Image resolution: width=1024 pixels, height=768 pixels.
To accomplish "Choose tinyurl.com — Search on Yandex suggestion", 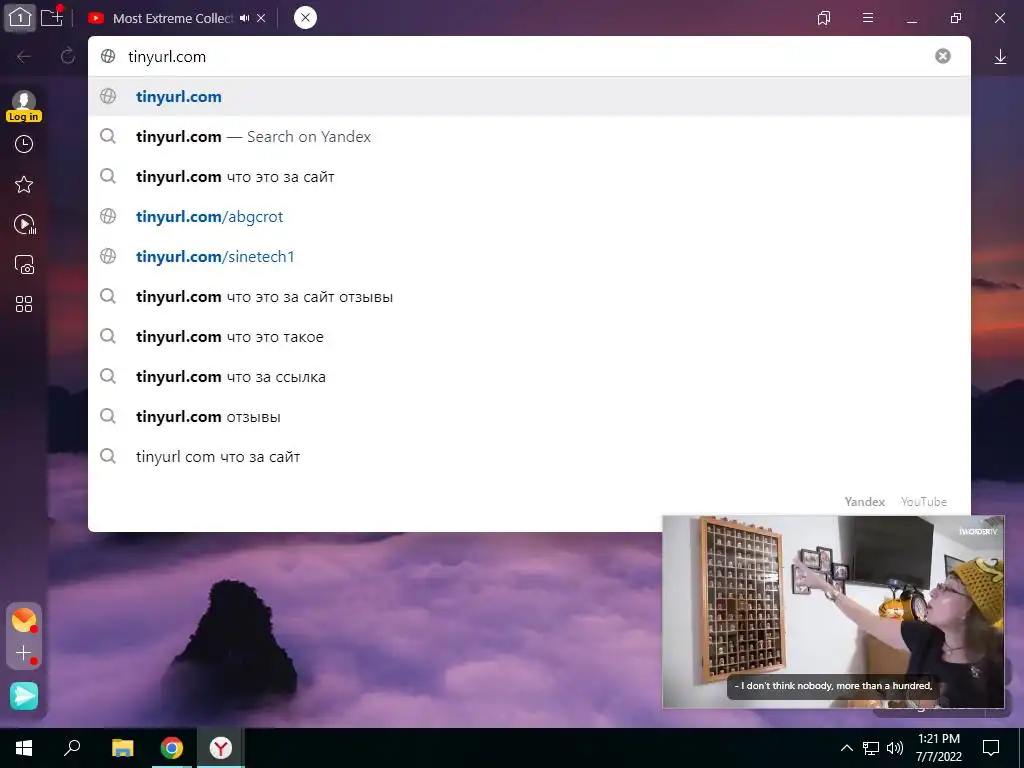I will tap(529, 136).
